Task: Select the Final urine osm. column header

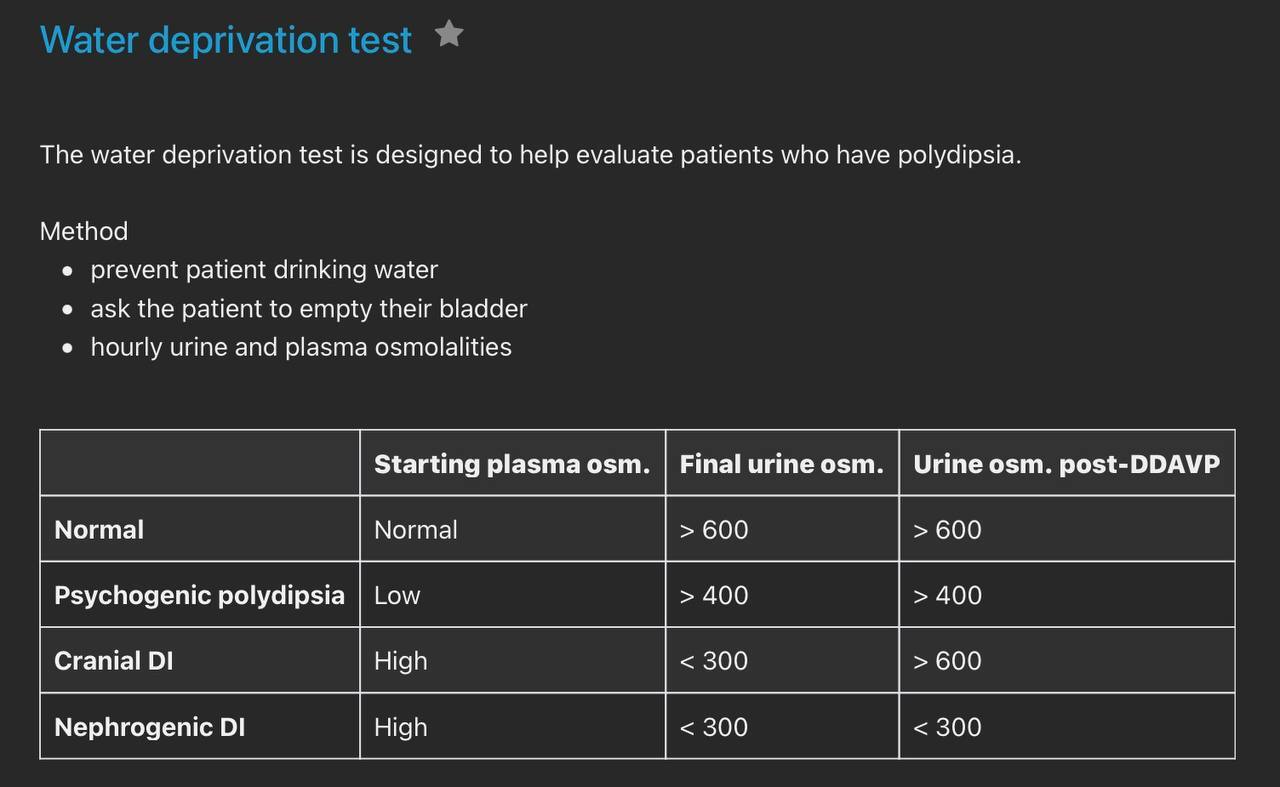Action: pyautogui.click(x=782, y=464)
